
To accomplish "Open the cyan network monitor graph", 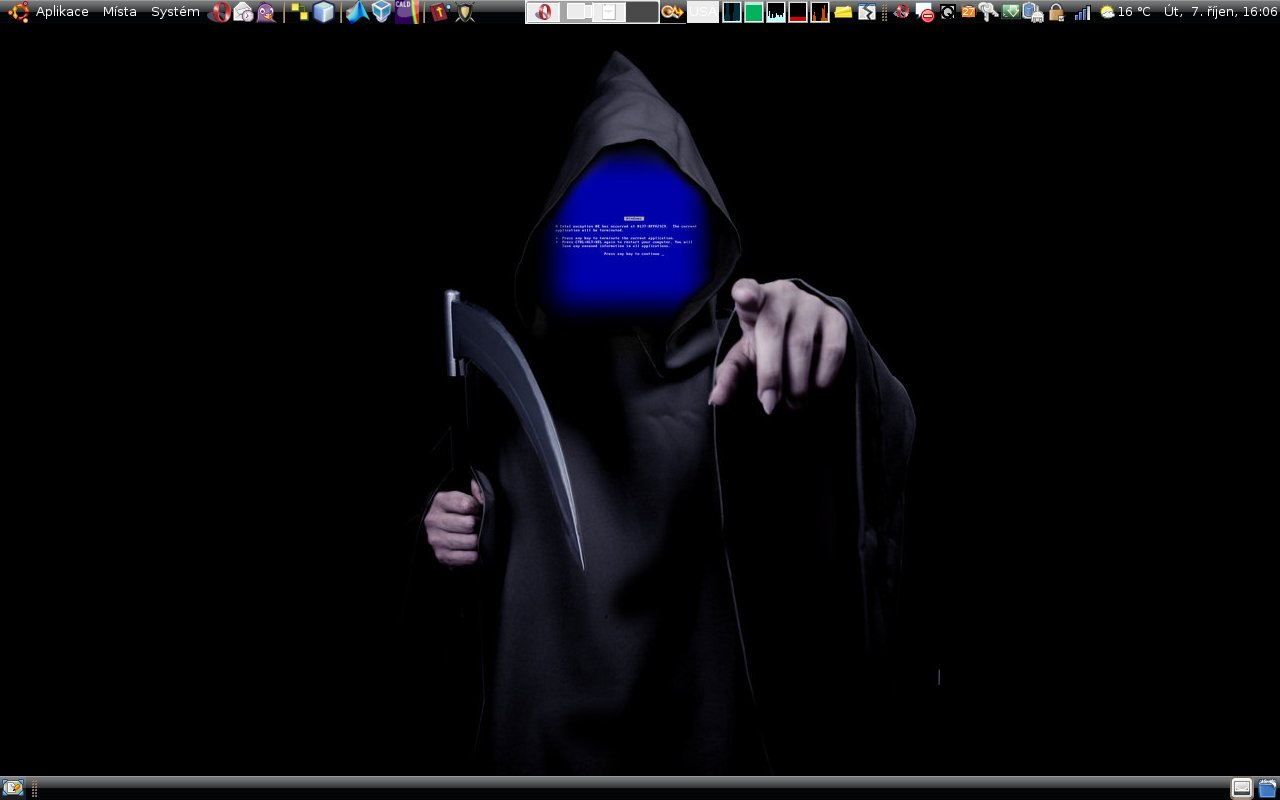I will tap(776, 12).
